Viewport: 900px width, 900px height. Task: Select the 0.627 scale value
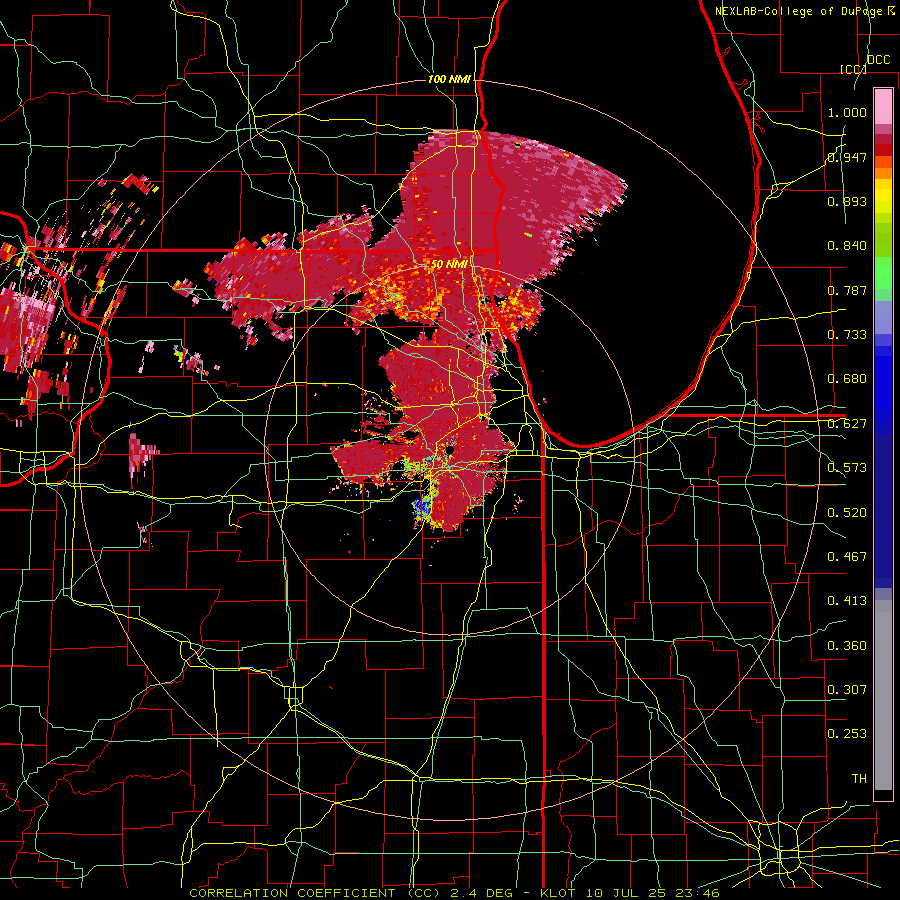pos(847,424)
